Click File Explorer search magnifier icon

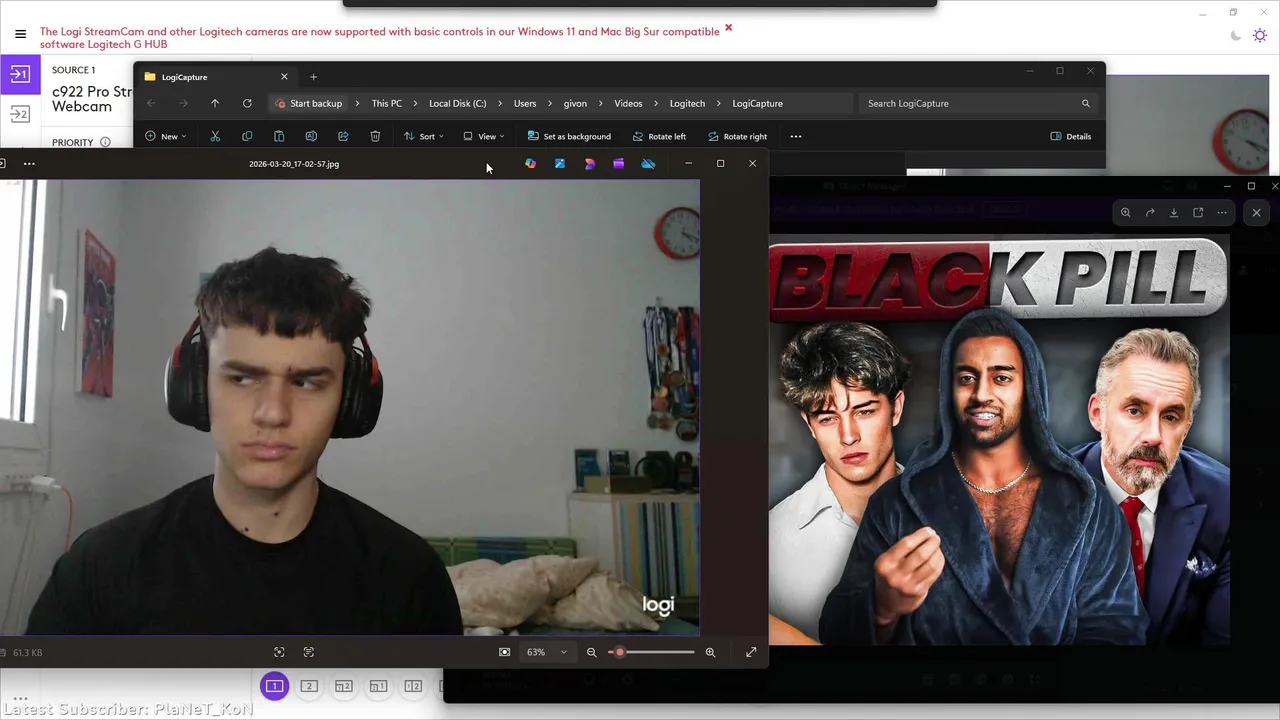(1085, 103)
